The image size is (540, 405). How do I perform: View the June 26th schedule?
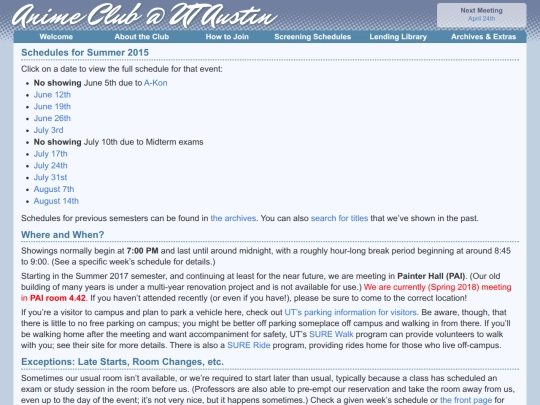click(52, 118)
